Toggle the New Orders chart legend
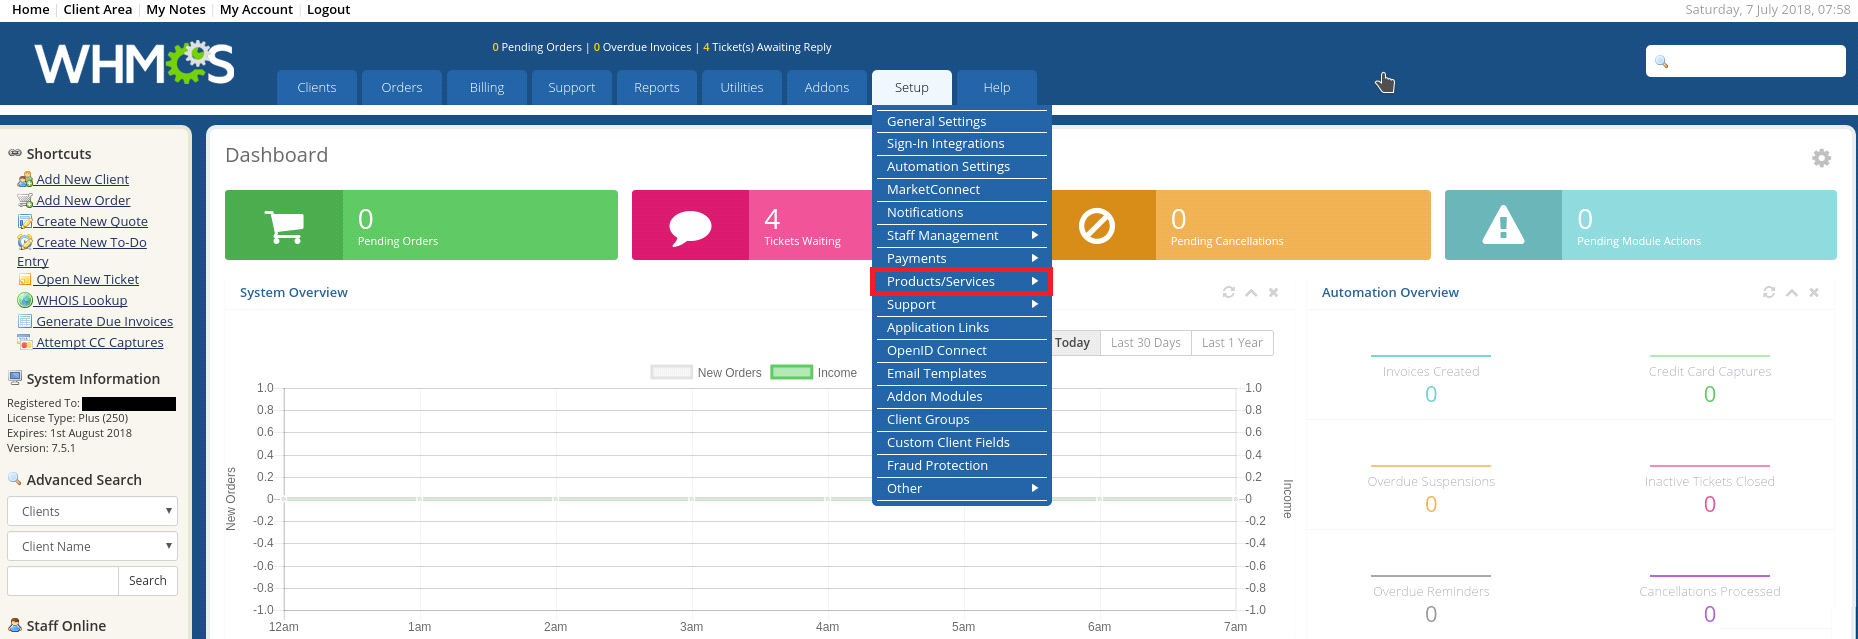Viewport: 1858px width, 639px height. tap(706, 373)
